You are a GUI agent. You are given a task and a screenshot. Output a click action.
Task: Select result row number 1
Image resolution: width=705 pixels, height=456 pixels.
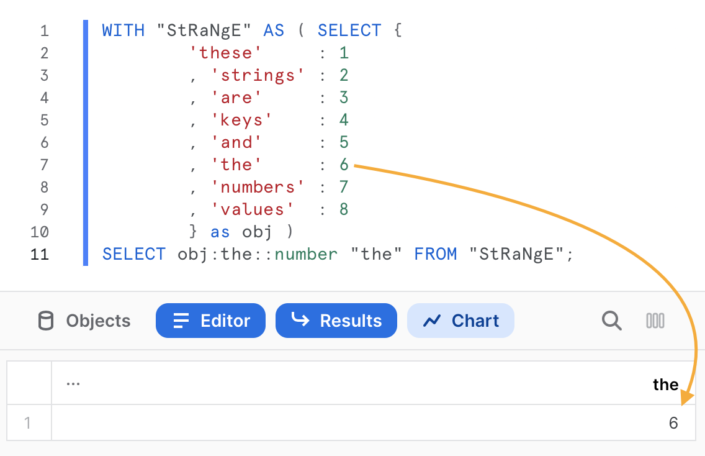27,423
